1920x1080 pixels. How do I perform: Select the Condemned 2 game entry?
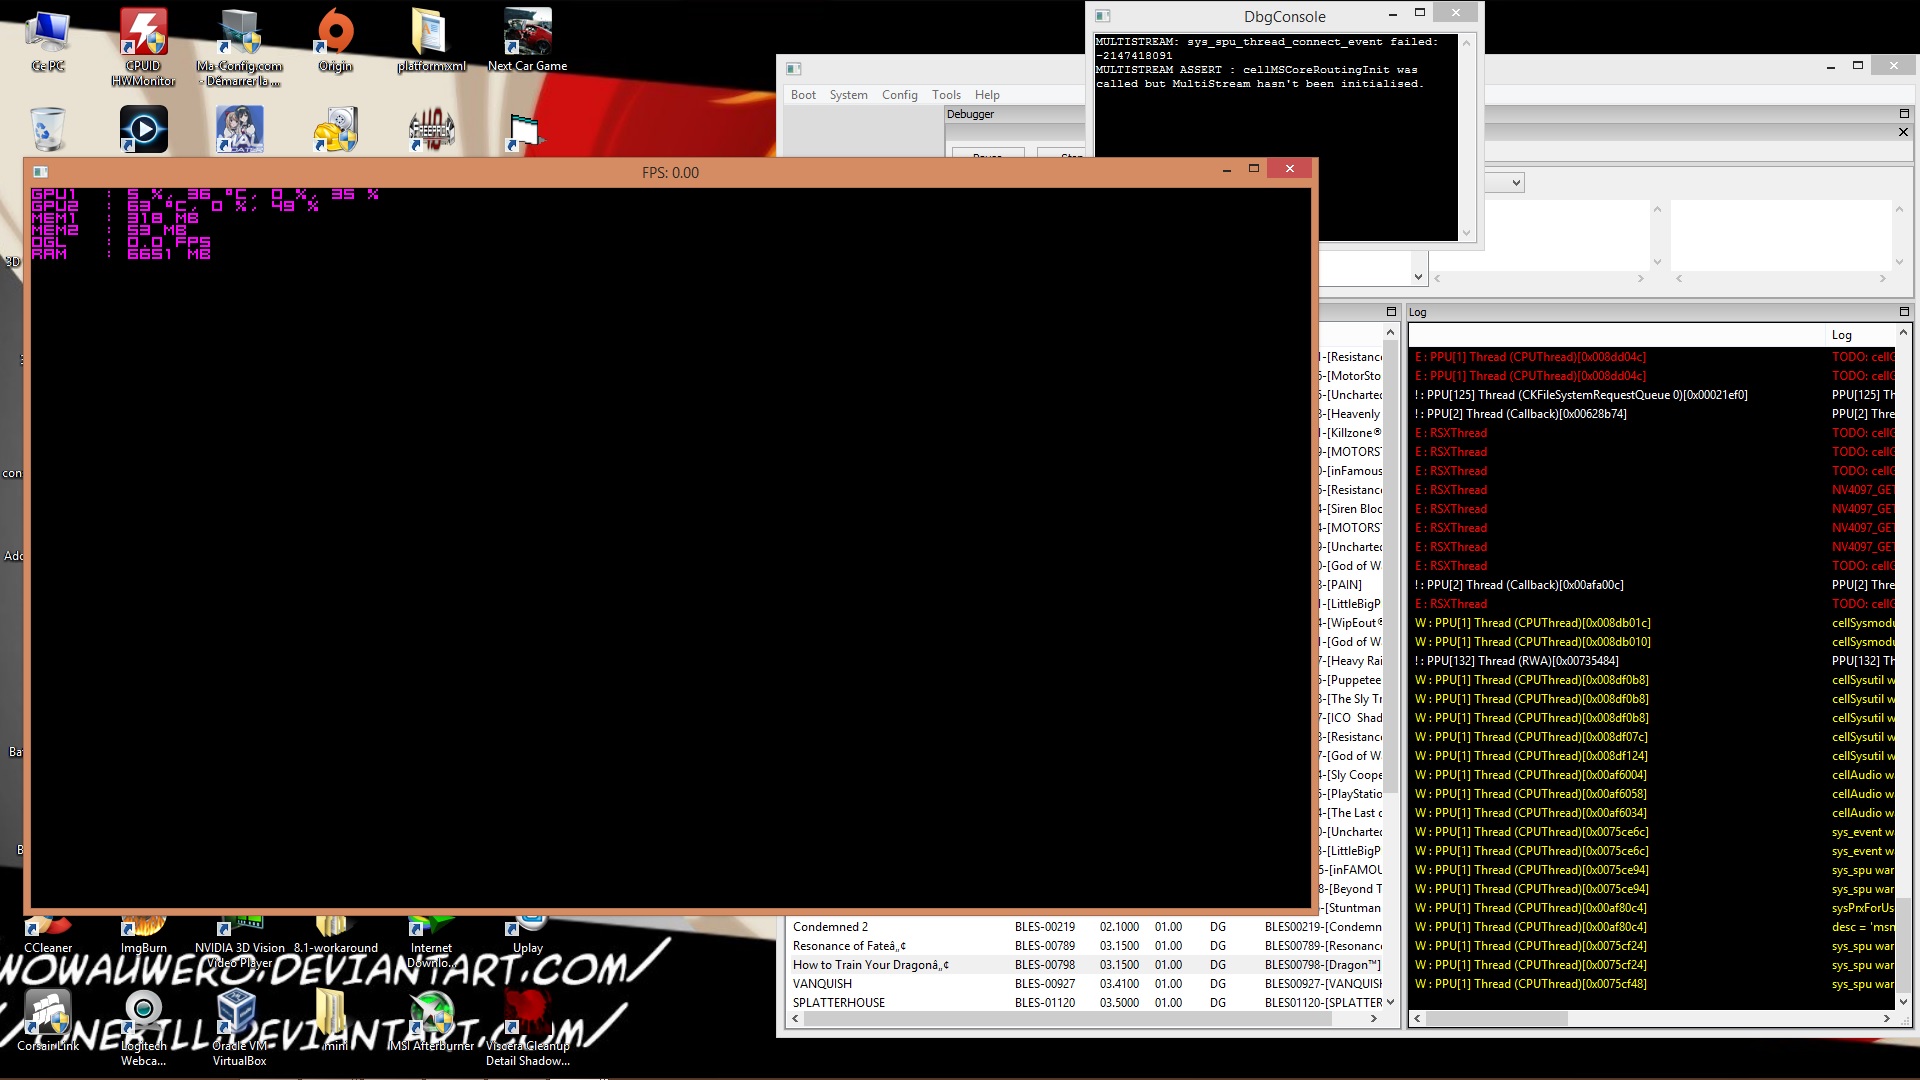(x=830, y=927)
